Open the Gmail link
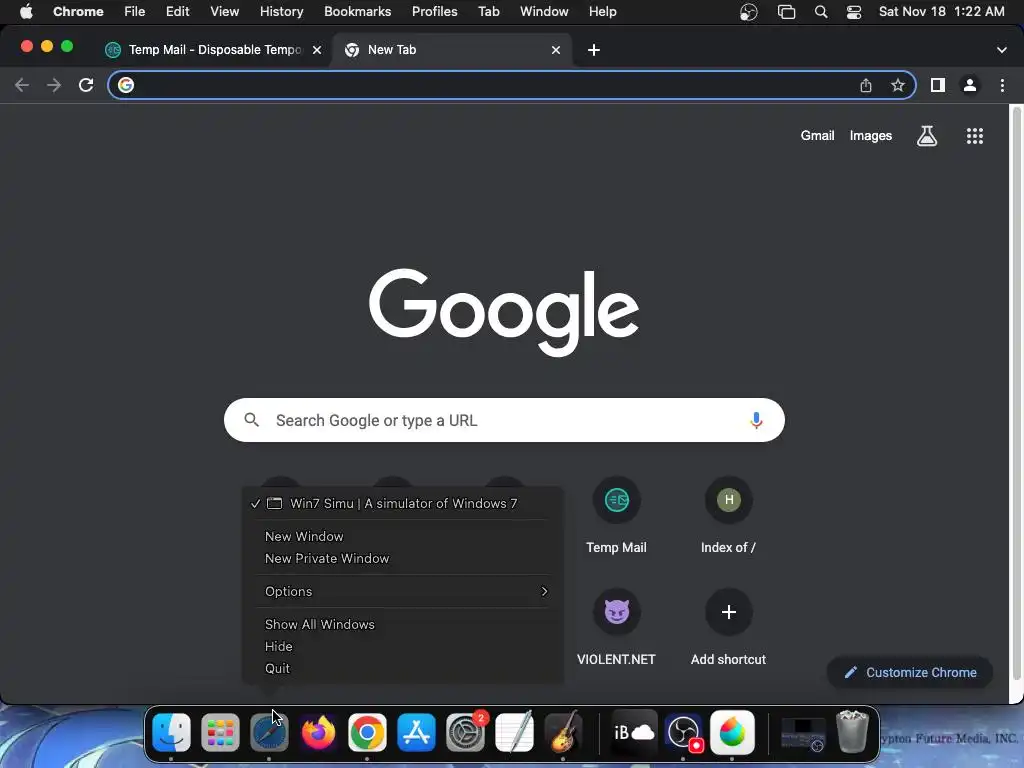 click(817, 135)
